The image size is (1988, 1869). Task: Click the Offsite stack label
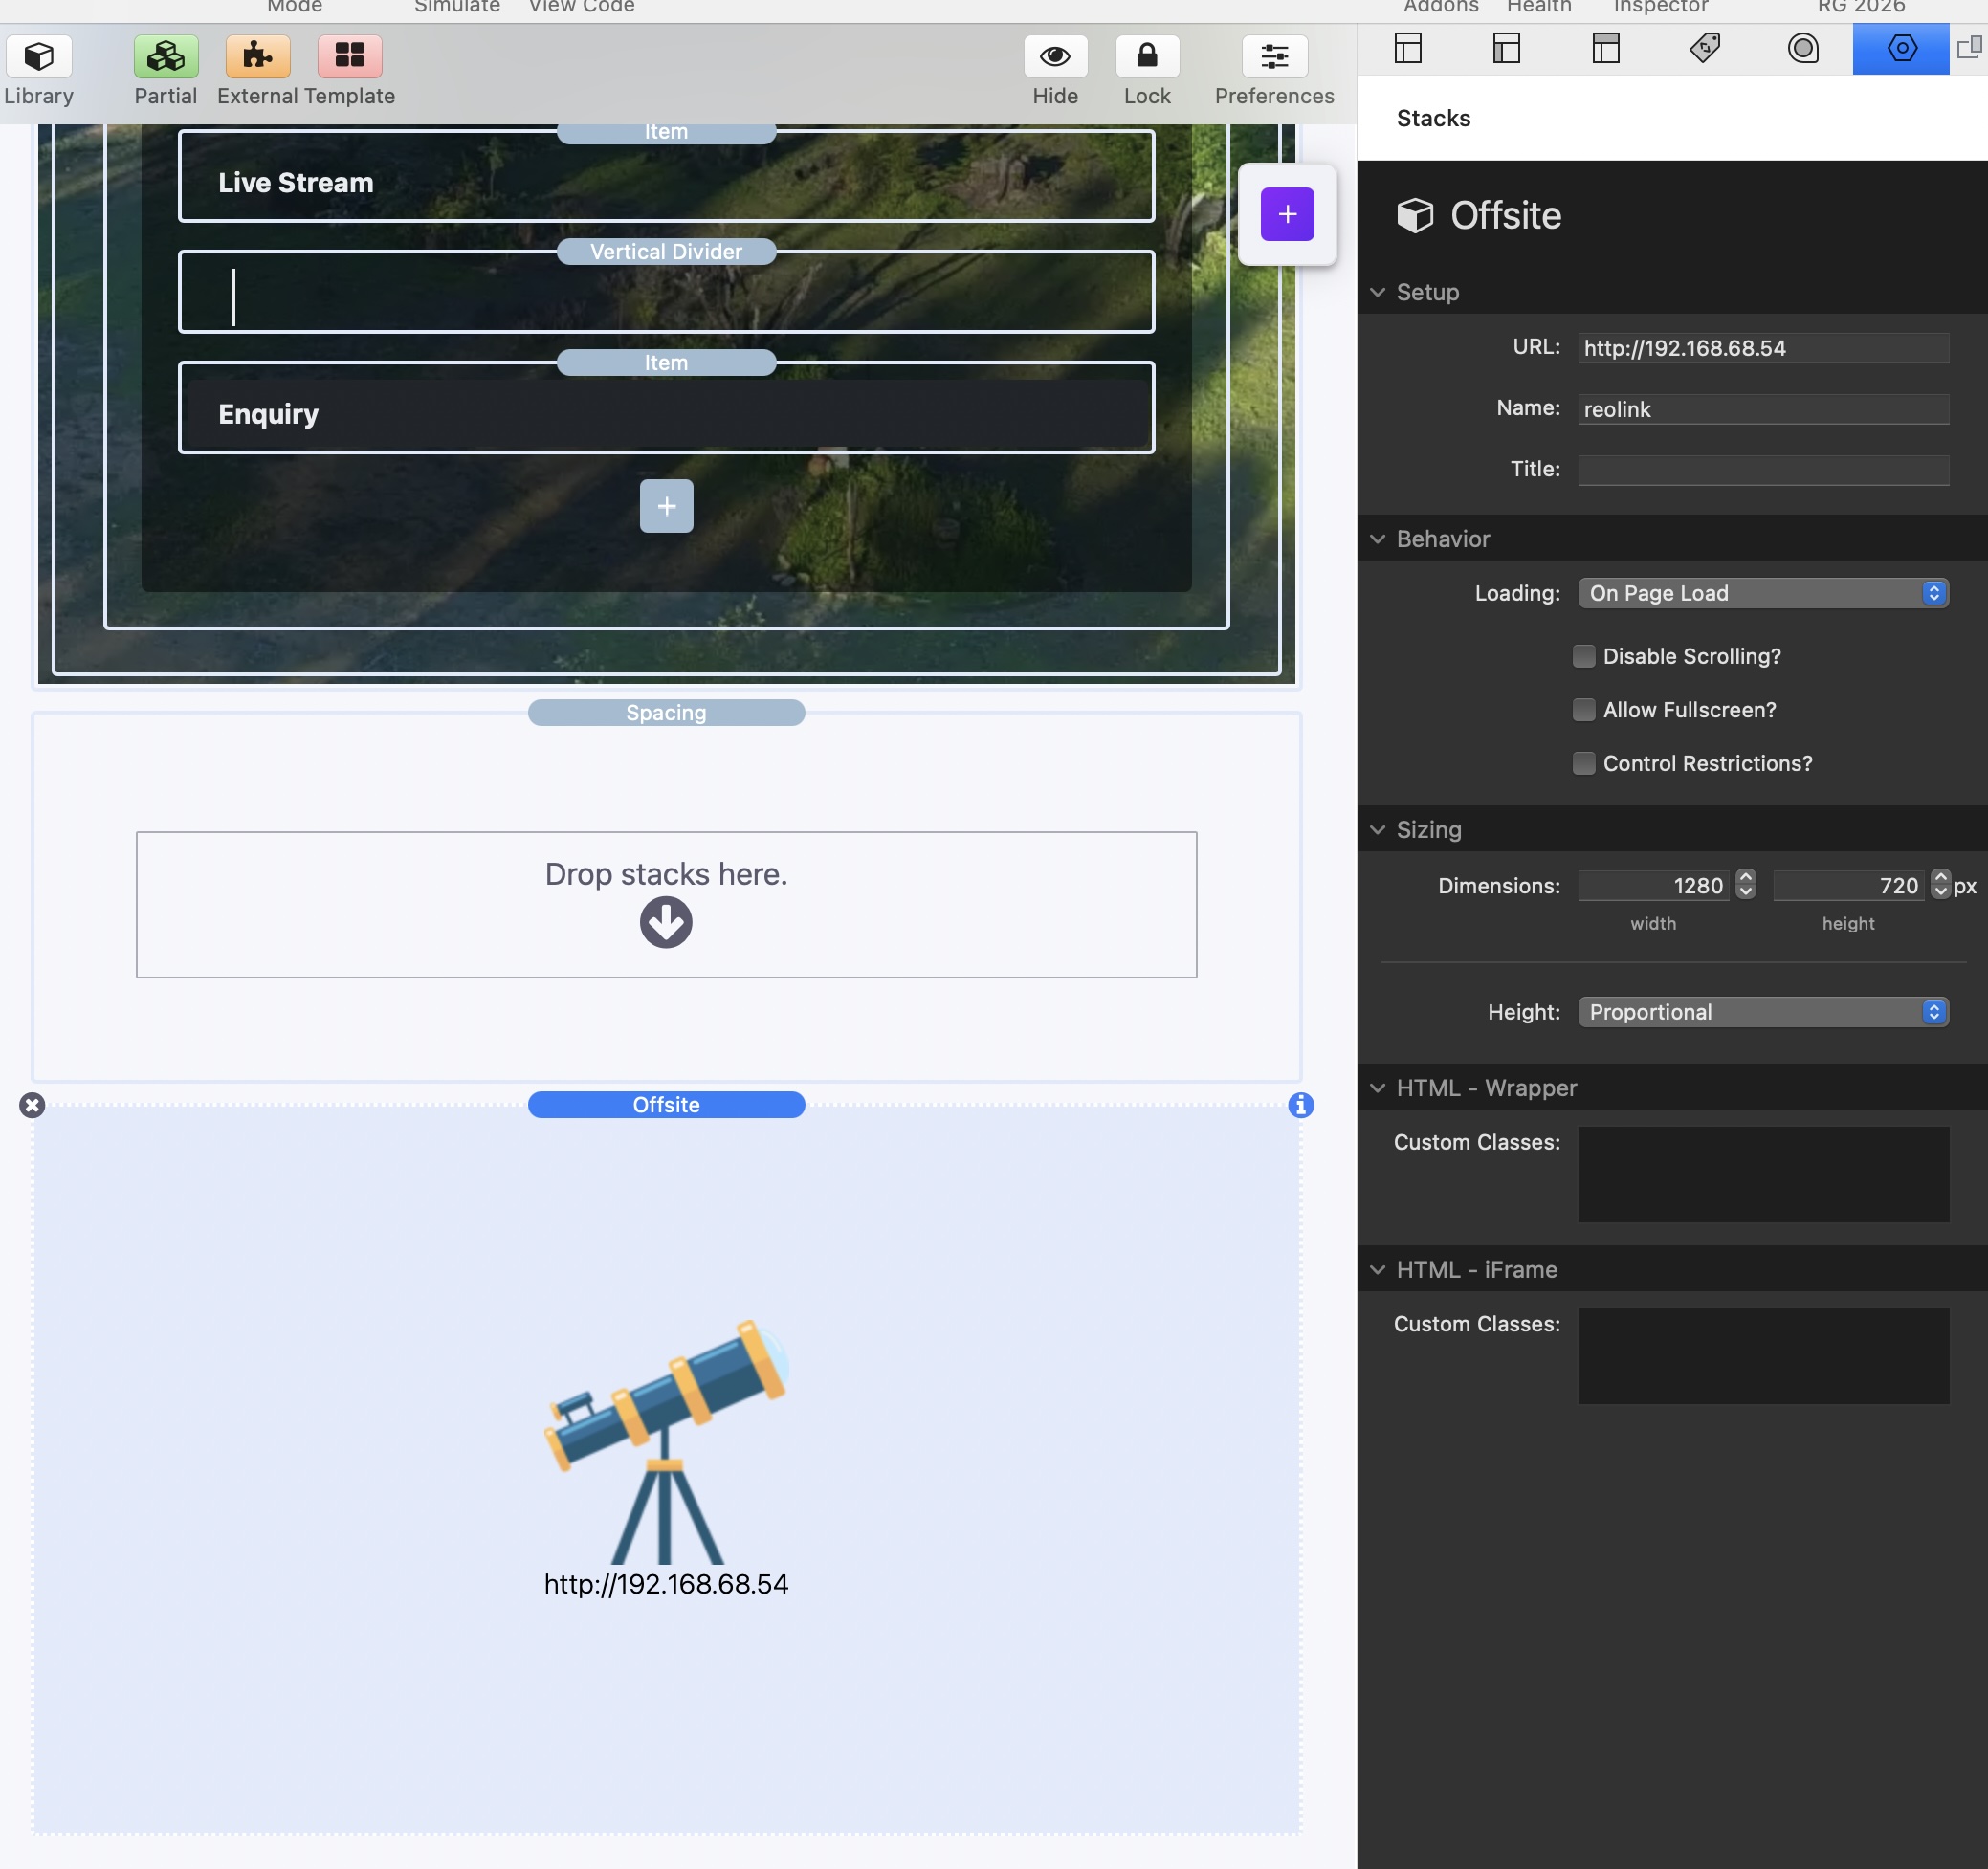[666, 1105]
